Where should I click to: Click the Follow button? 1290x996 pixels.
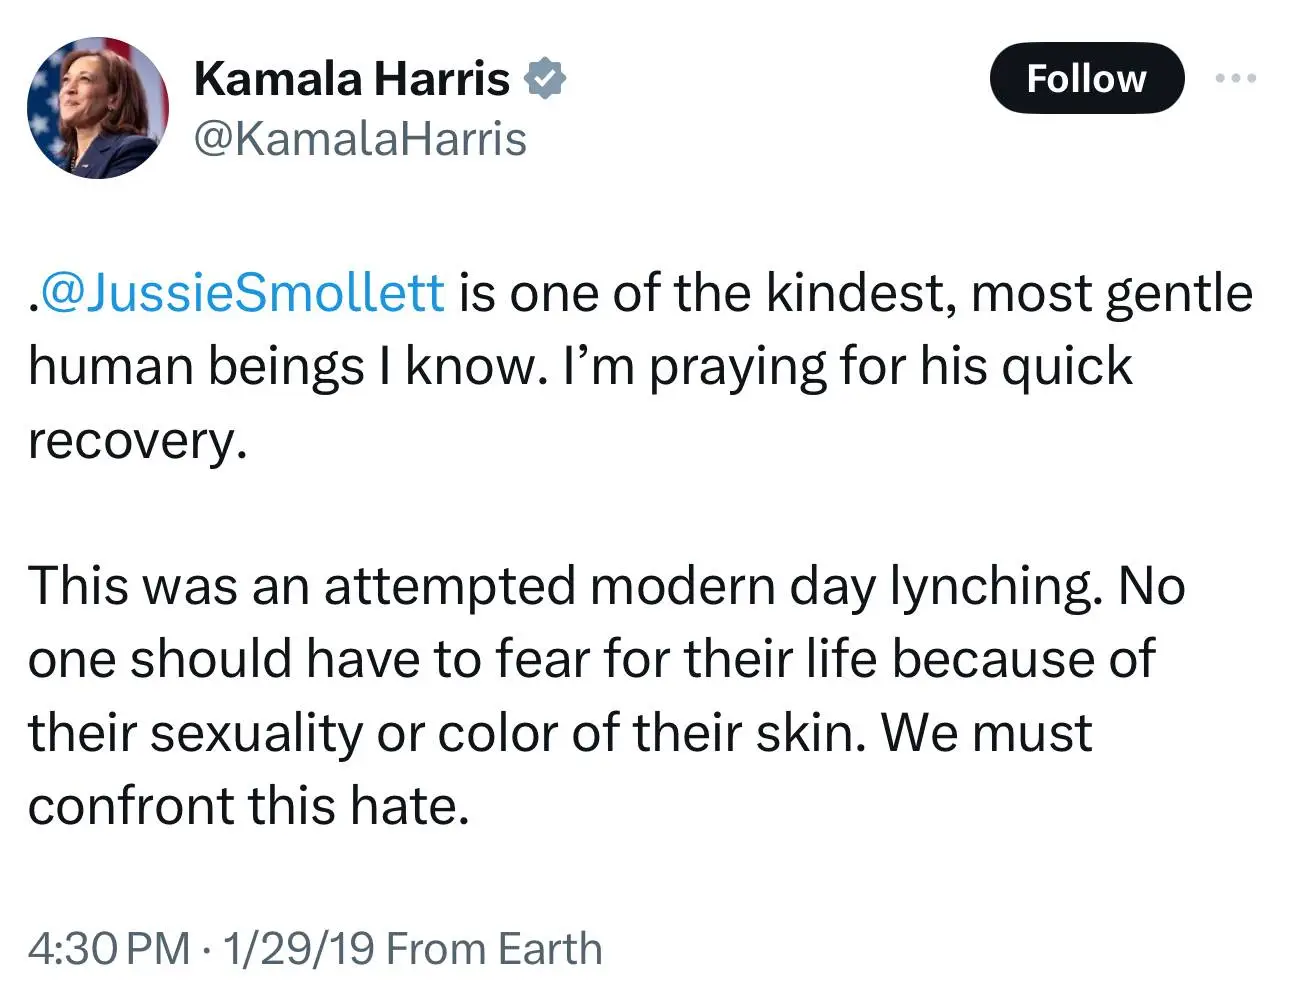coord(1086,78)
